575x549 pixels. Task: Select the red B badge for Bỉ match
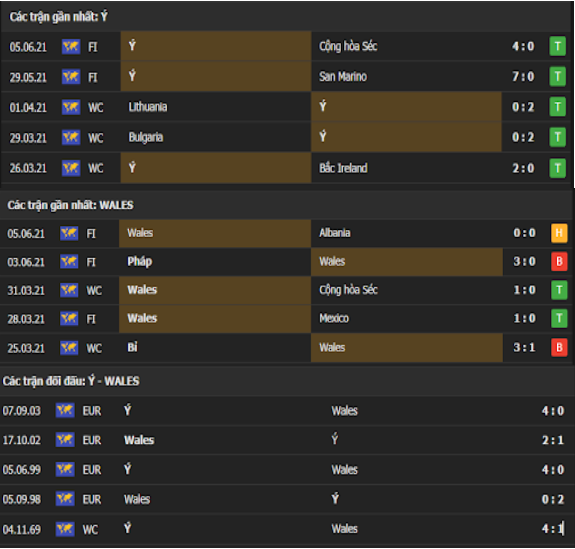tap(559, 347)
